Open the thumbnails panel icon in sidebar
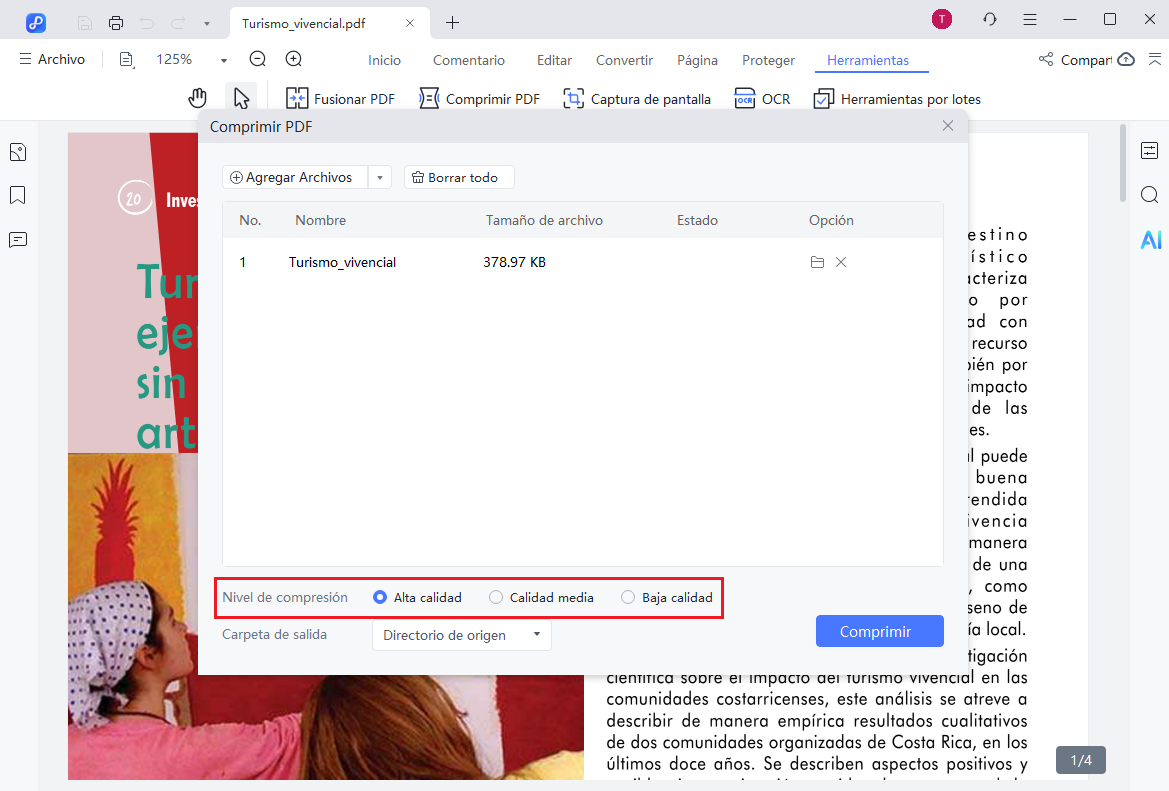 tap(18, 152)
